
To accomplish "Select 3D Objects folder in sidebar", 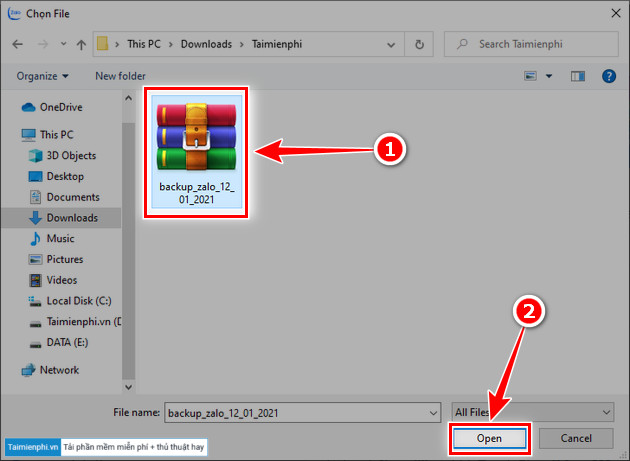I will [x=71, y=155].
